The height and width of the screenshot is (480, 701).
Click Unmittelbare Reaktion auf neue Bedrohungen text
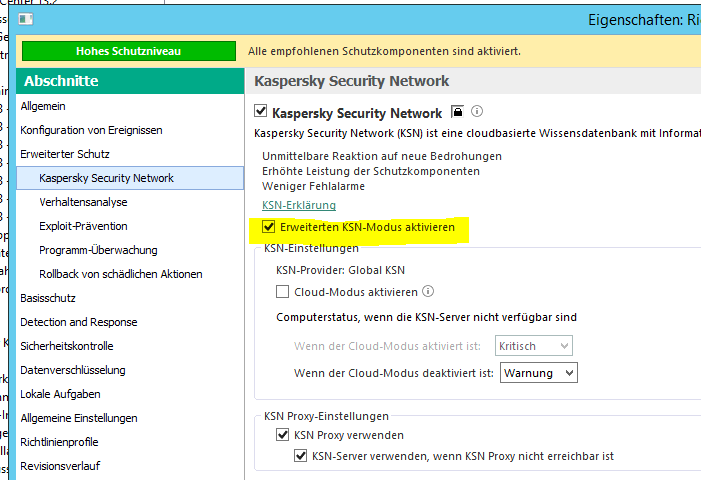coord(382,156)
